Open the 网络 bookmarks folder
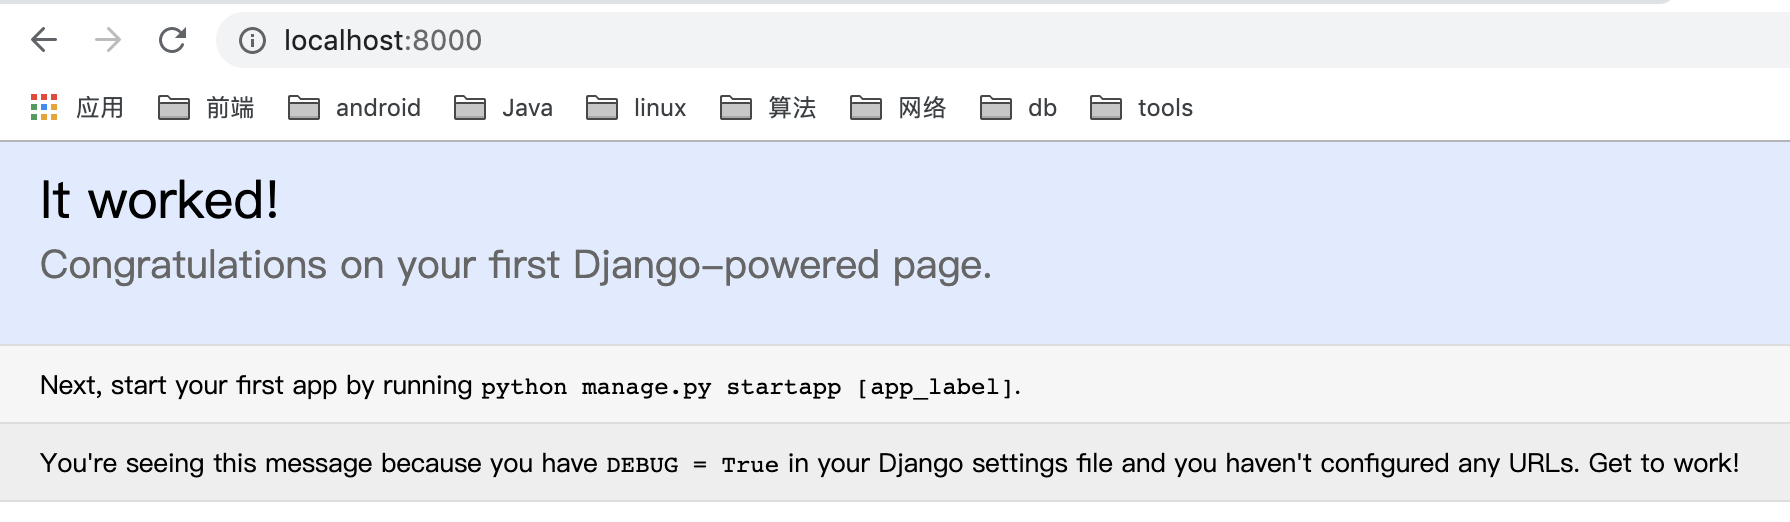Image resolution: width=1790 pixels, height=522 pixels. coord(898,107)
